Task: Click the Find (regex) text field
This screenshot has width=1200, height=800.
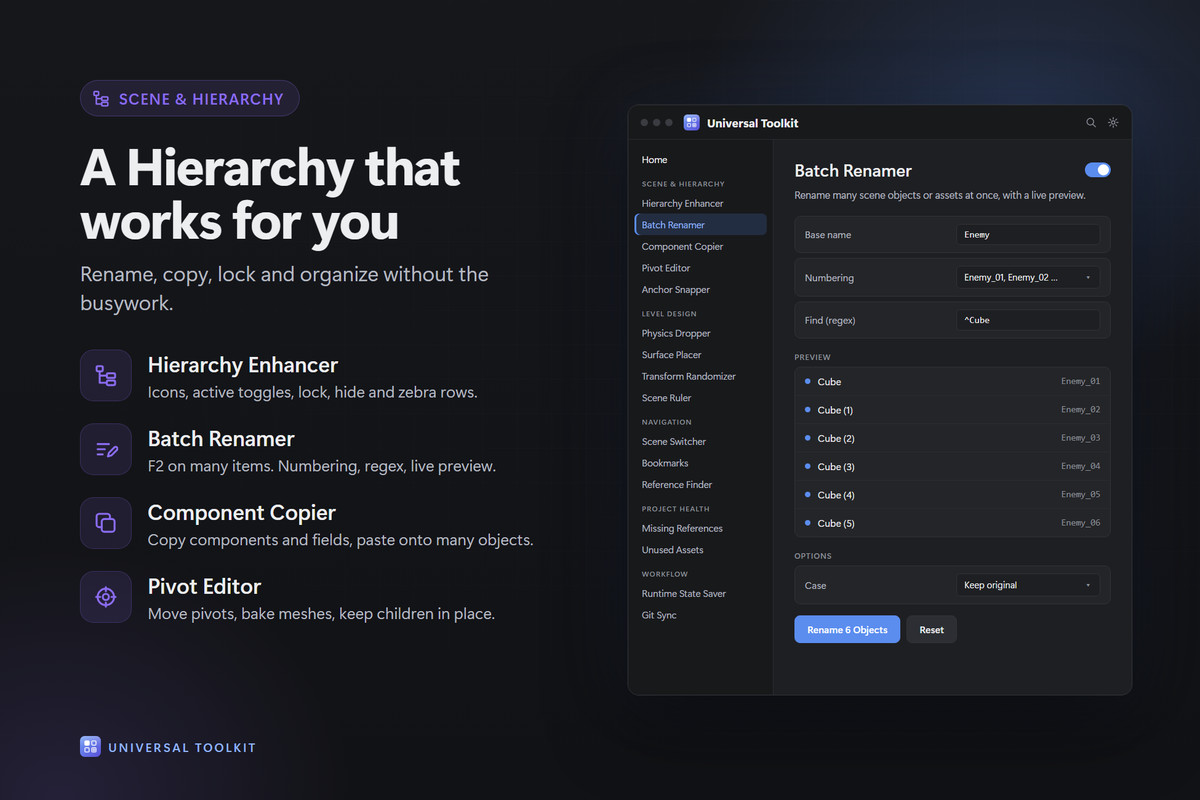Action: 1028,320
